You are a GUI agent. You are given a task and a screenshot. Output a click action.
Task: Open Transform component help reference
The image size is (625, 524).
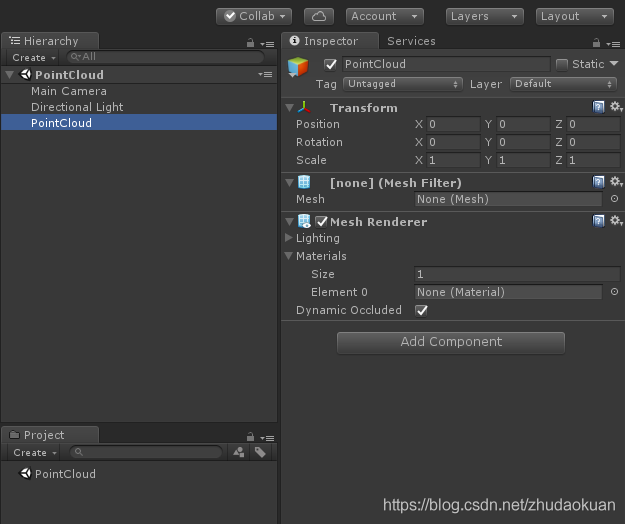coord(598,107)
